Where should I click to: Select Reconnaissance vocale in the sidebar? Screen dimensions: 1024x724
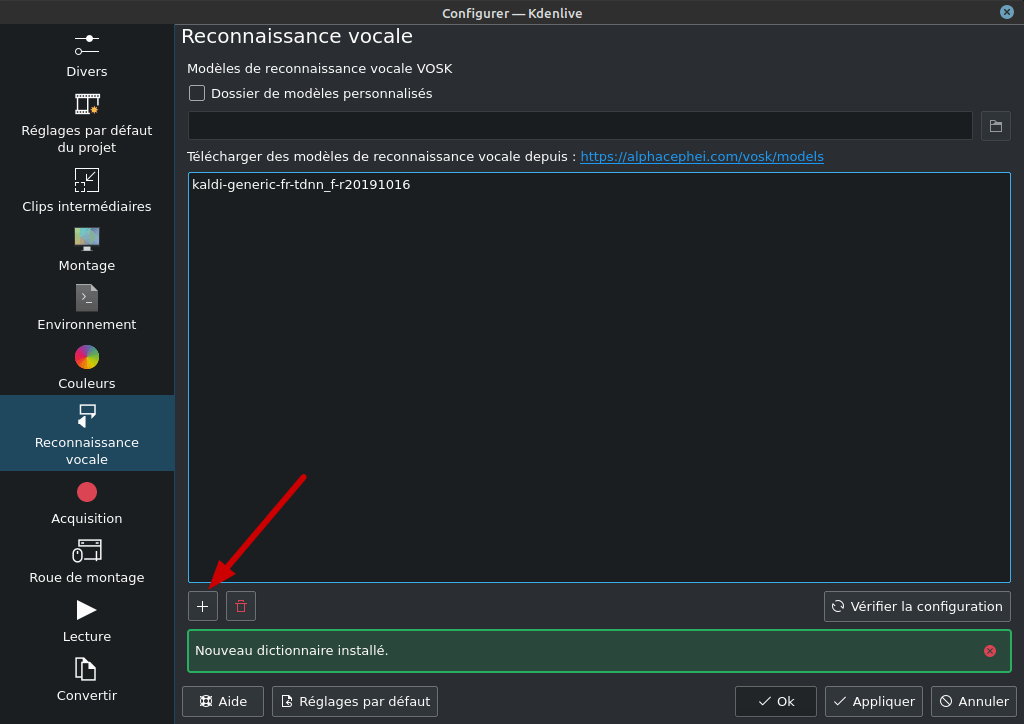click(x=87, y=433)
